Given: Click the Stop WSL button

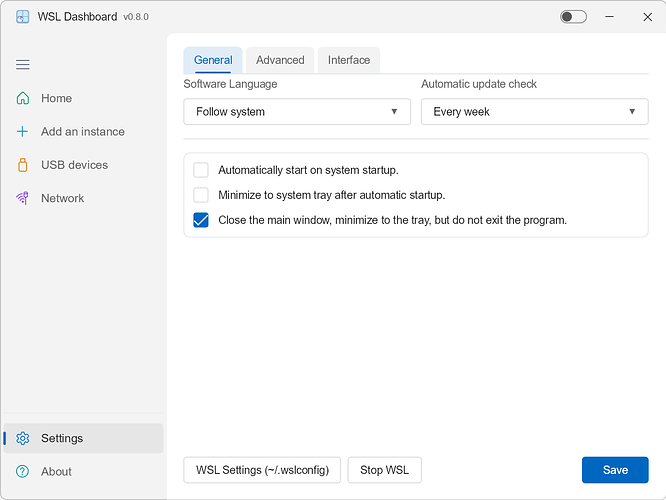Looking at the screenshot, I should coord(384,470).
